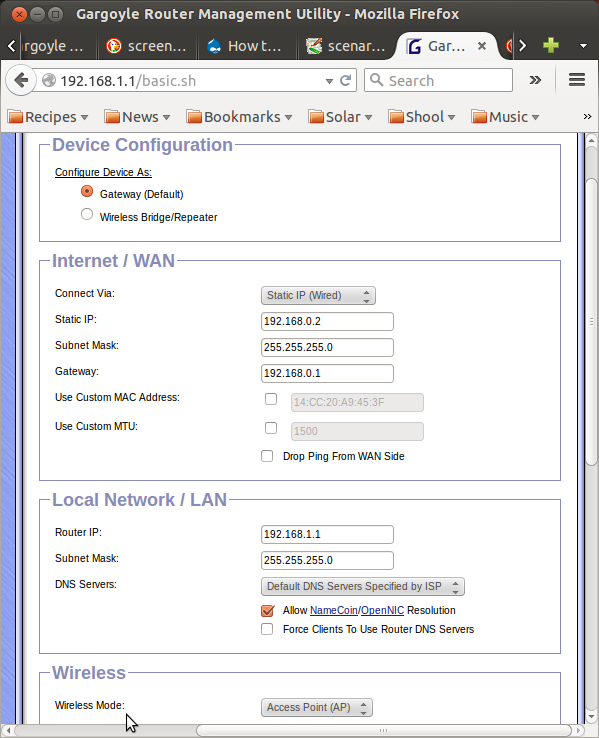This screenshot has width=599, height=738.
Task: Reload the page with the refresh icon
Action: [346, 80]
